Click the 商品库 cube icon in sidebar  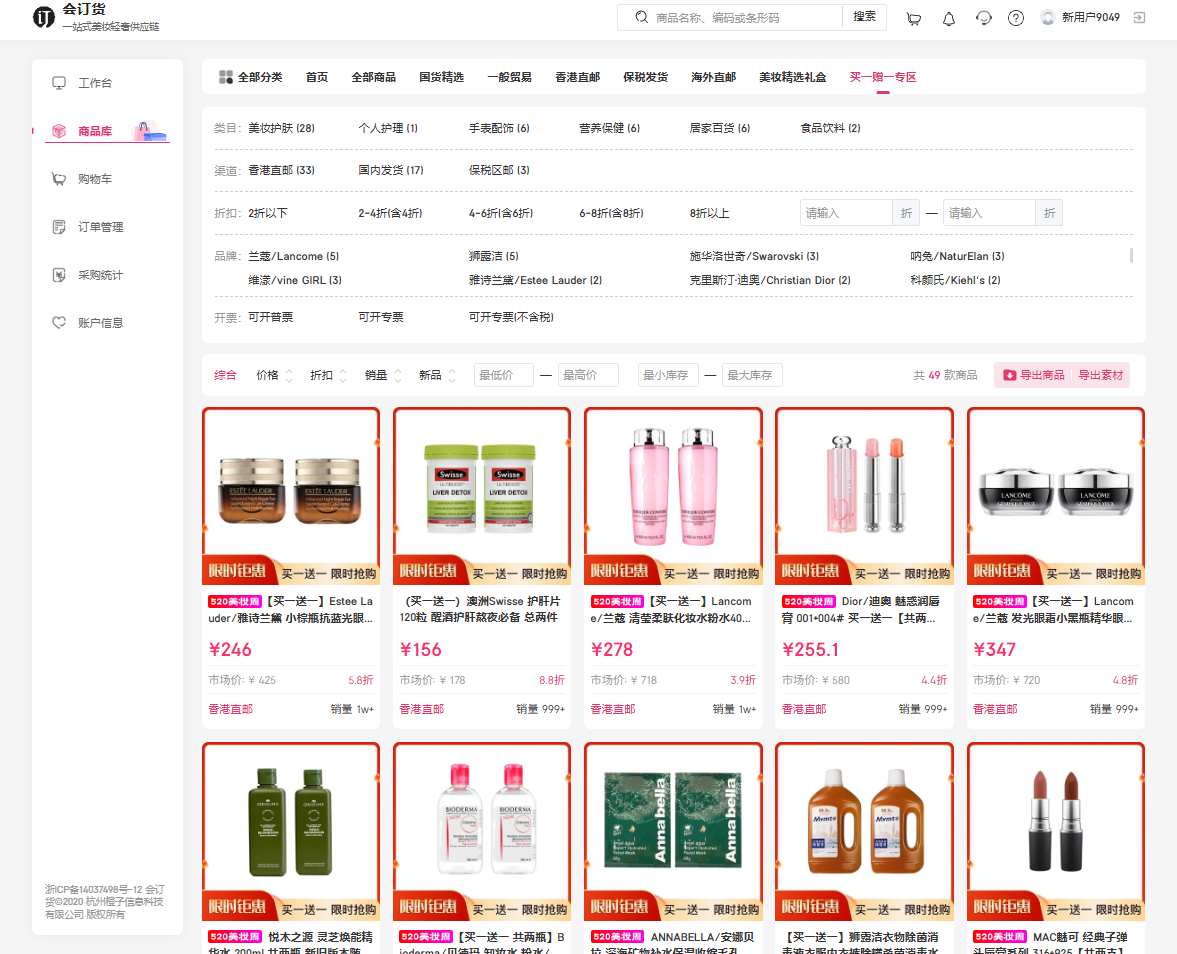pos(59,131)
